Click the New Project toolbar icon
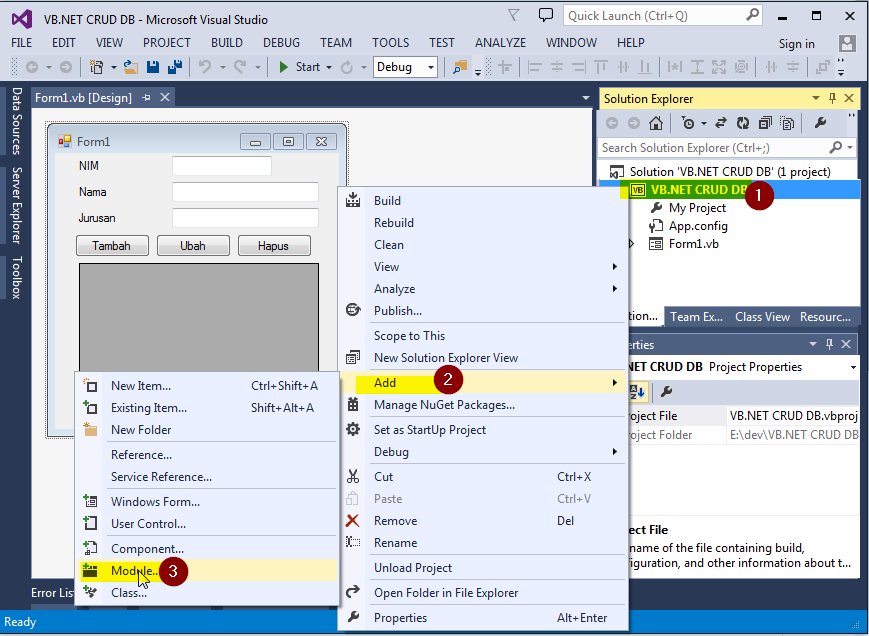The width and height of the screenshot is (869, 636). [96, 67]
